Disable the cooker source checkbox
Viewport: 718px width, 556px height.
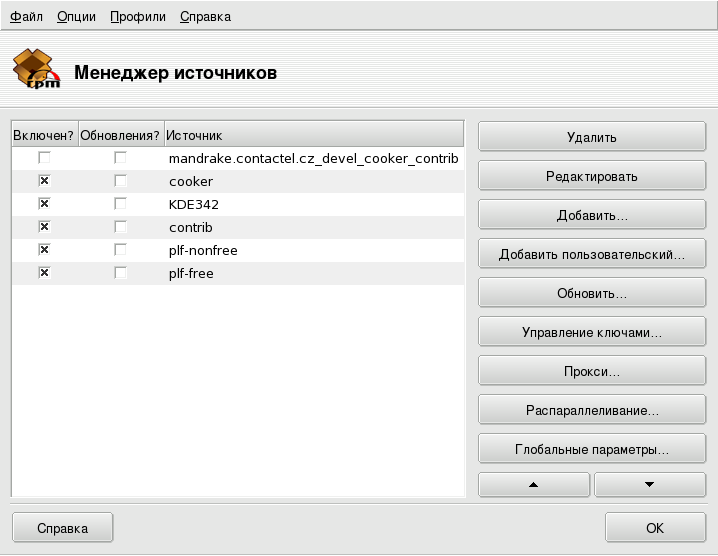(x=44, y=181)
